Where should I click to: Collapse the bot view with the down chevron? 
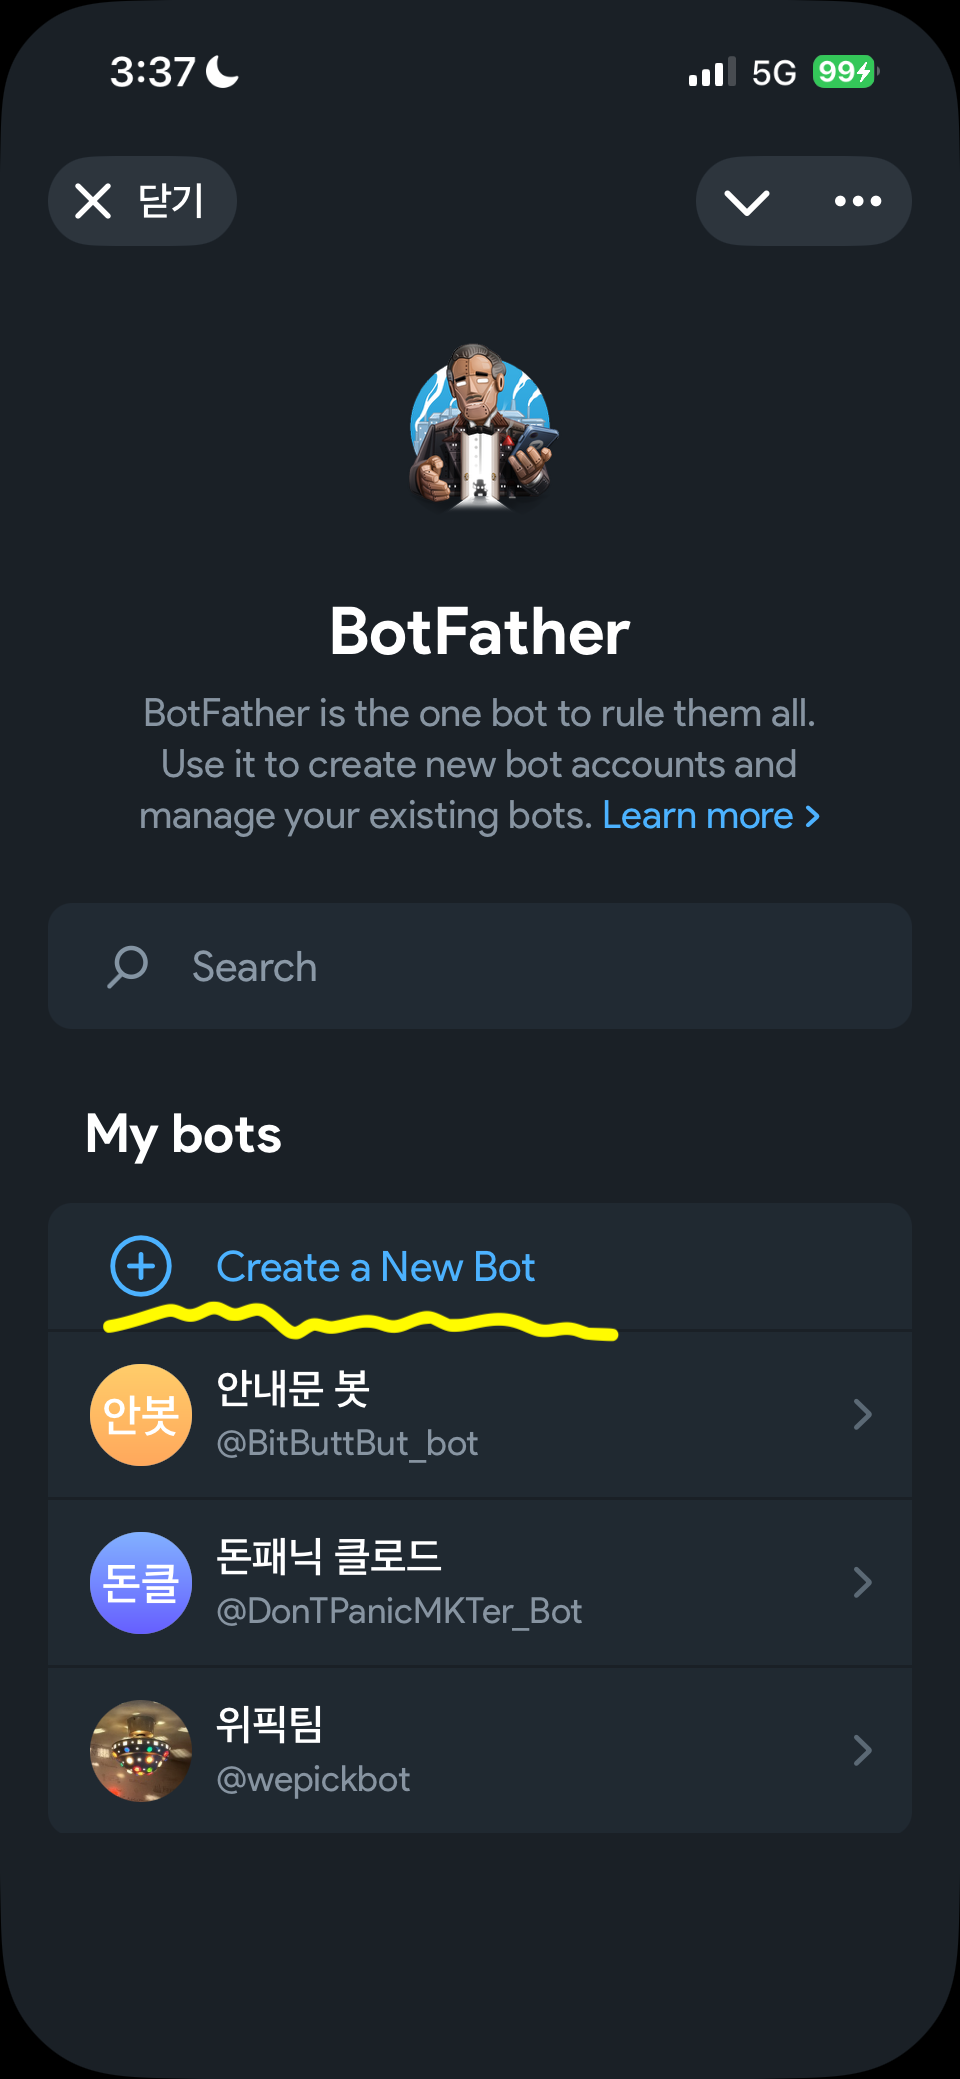(x=747, y=201)
